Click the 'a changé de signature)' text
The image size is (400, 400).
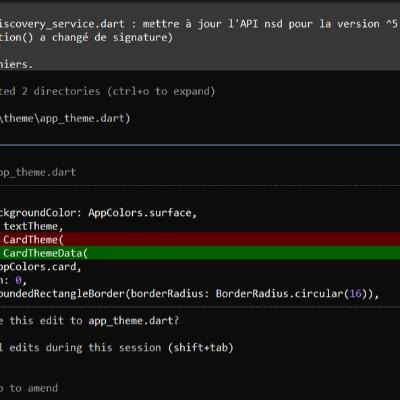(x=106, y=37)
